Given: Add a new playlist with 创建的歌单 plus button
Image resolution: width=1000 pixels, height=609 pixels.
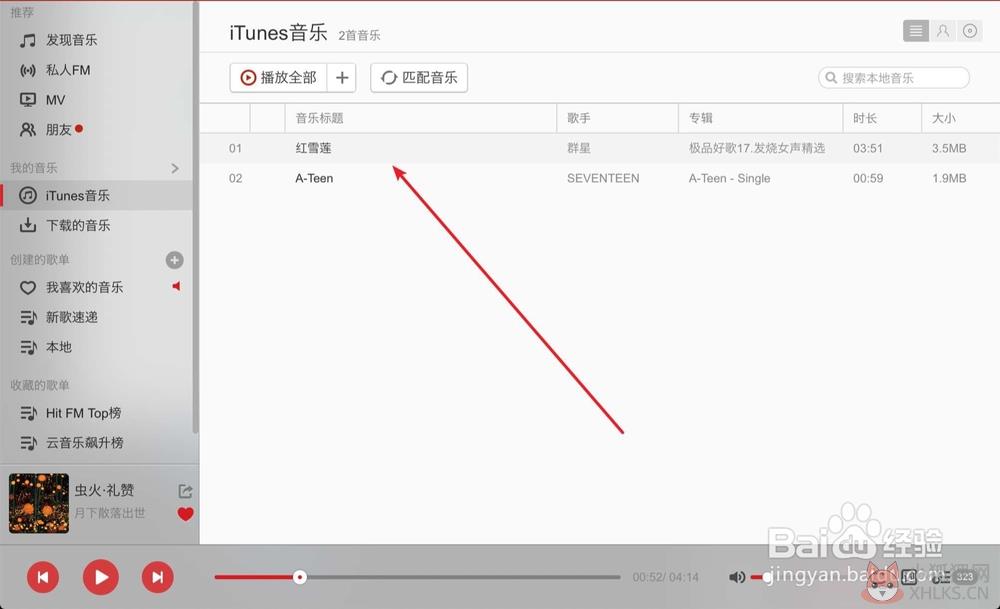Looking at the screenshot, I should [174, 260].
